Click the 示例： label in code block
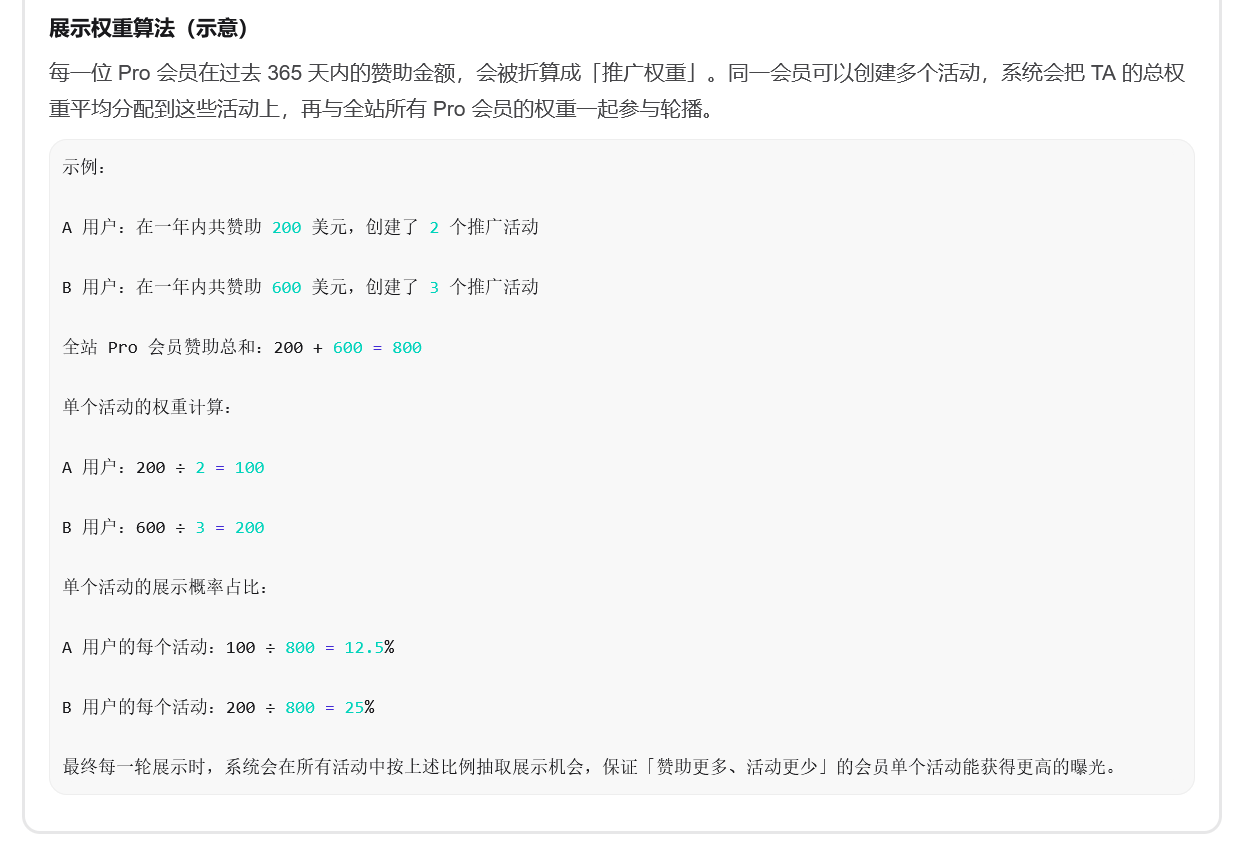Viewport: 1237px width, 855px height. 85,167
